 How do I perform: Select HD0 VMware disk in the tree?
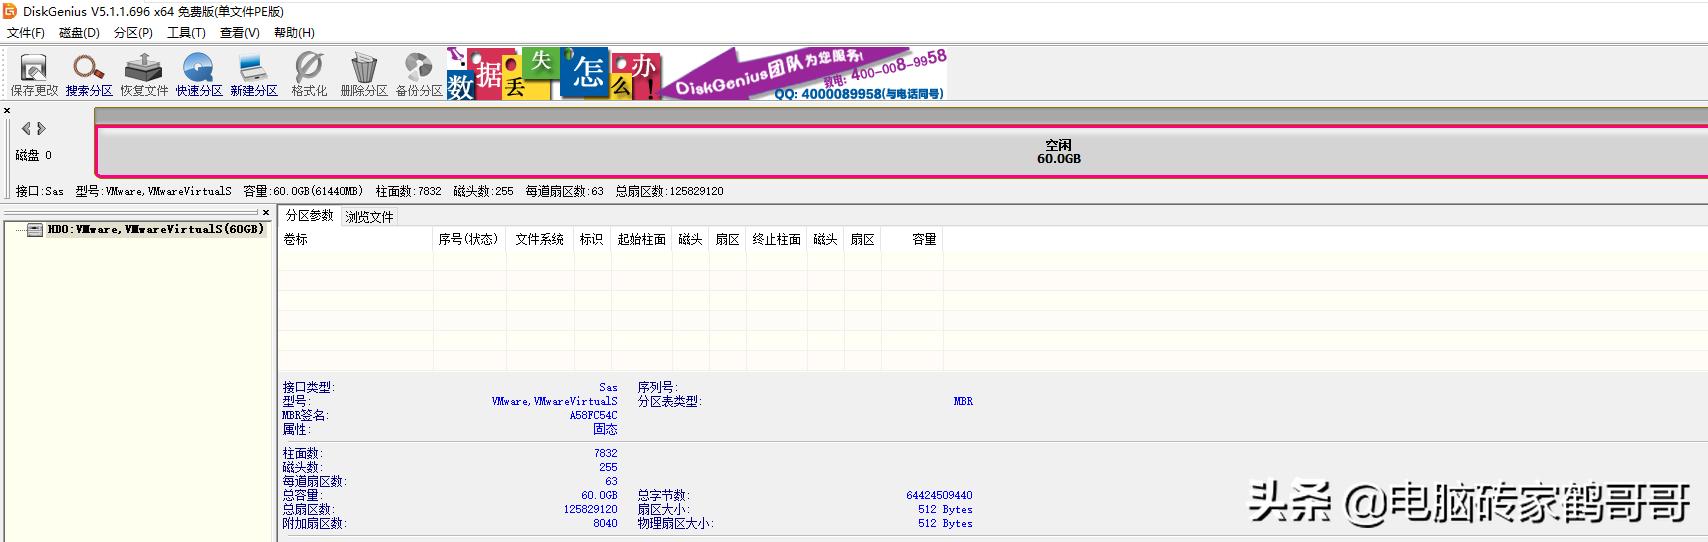click(x=155, y=230)
